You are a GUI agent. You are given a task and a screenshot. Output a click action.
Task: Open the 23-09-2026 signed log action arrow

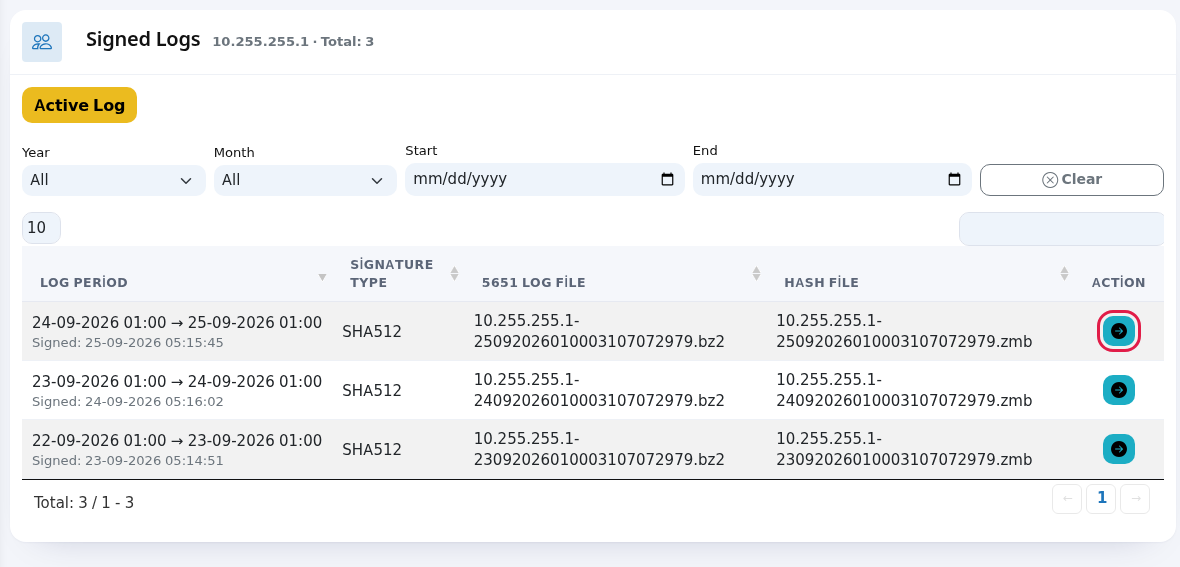click(x=1118, y=448)
